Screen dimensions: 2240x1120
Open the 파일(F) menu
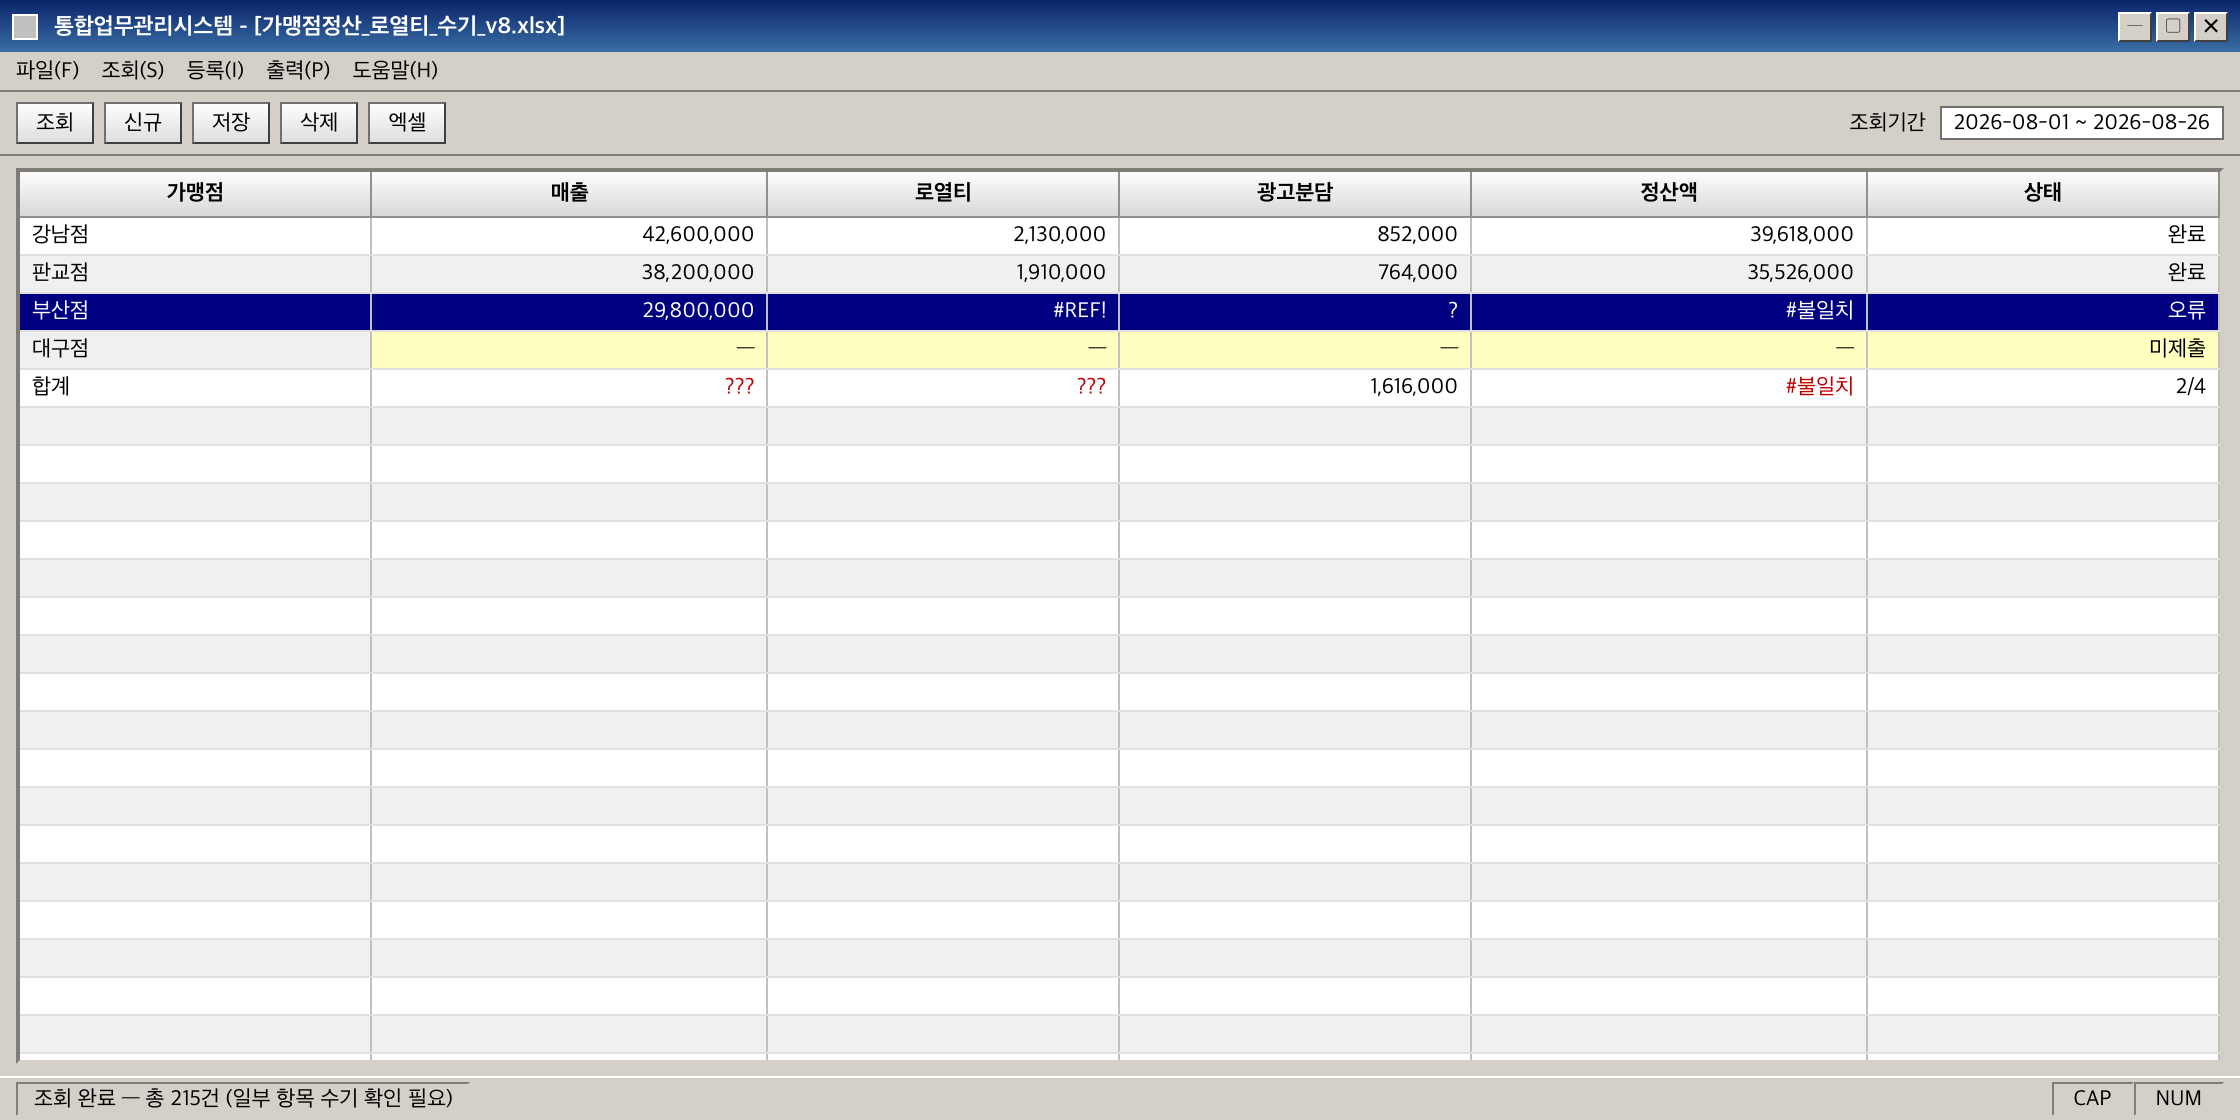click(x=47, y=70)
